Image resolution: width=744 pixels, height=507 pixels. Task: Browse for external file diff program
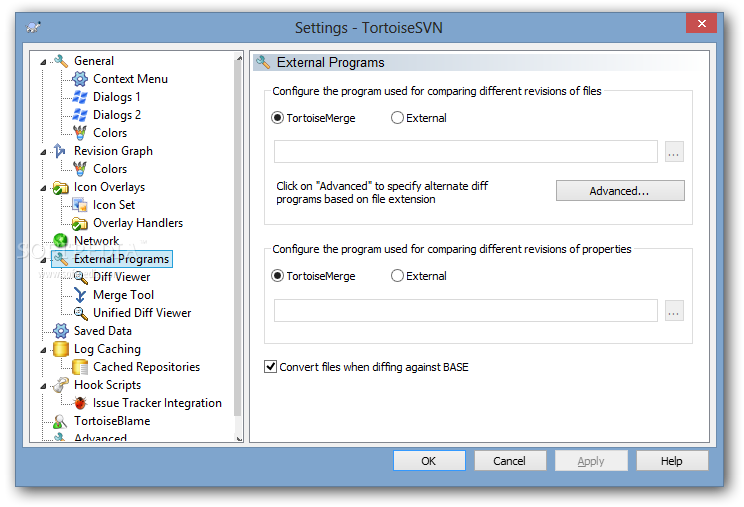pyautogui.click(x=674, y=152)
